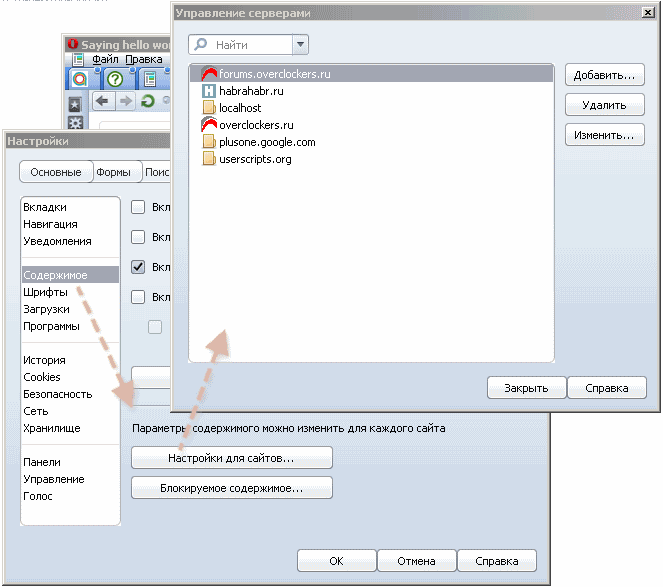The image size is (663, 587).
Task: Click Справка in Настройки dialog
Action: coord(497,561)
